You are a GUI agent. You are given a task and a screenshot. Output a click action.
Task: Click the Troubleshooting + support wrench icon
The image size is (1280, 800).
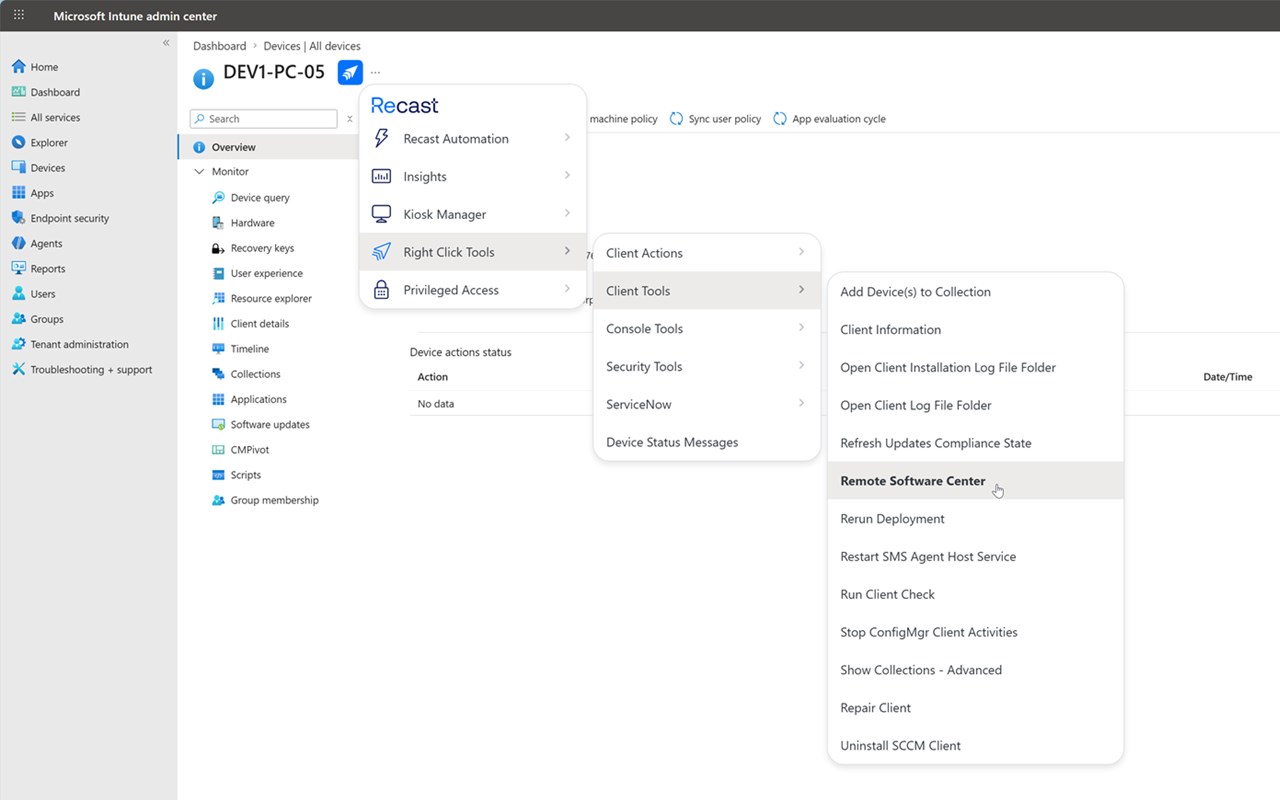pos(18,369)
